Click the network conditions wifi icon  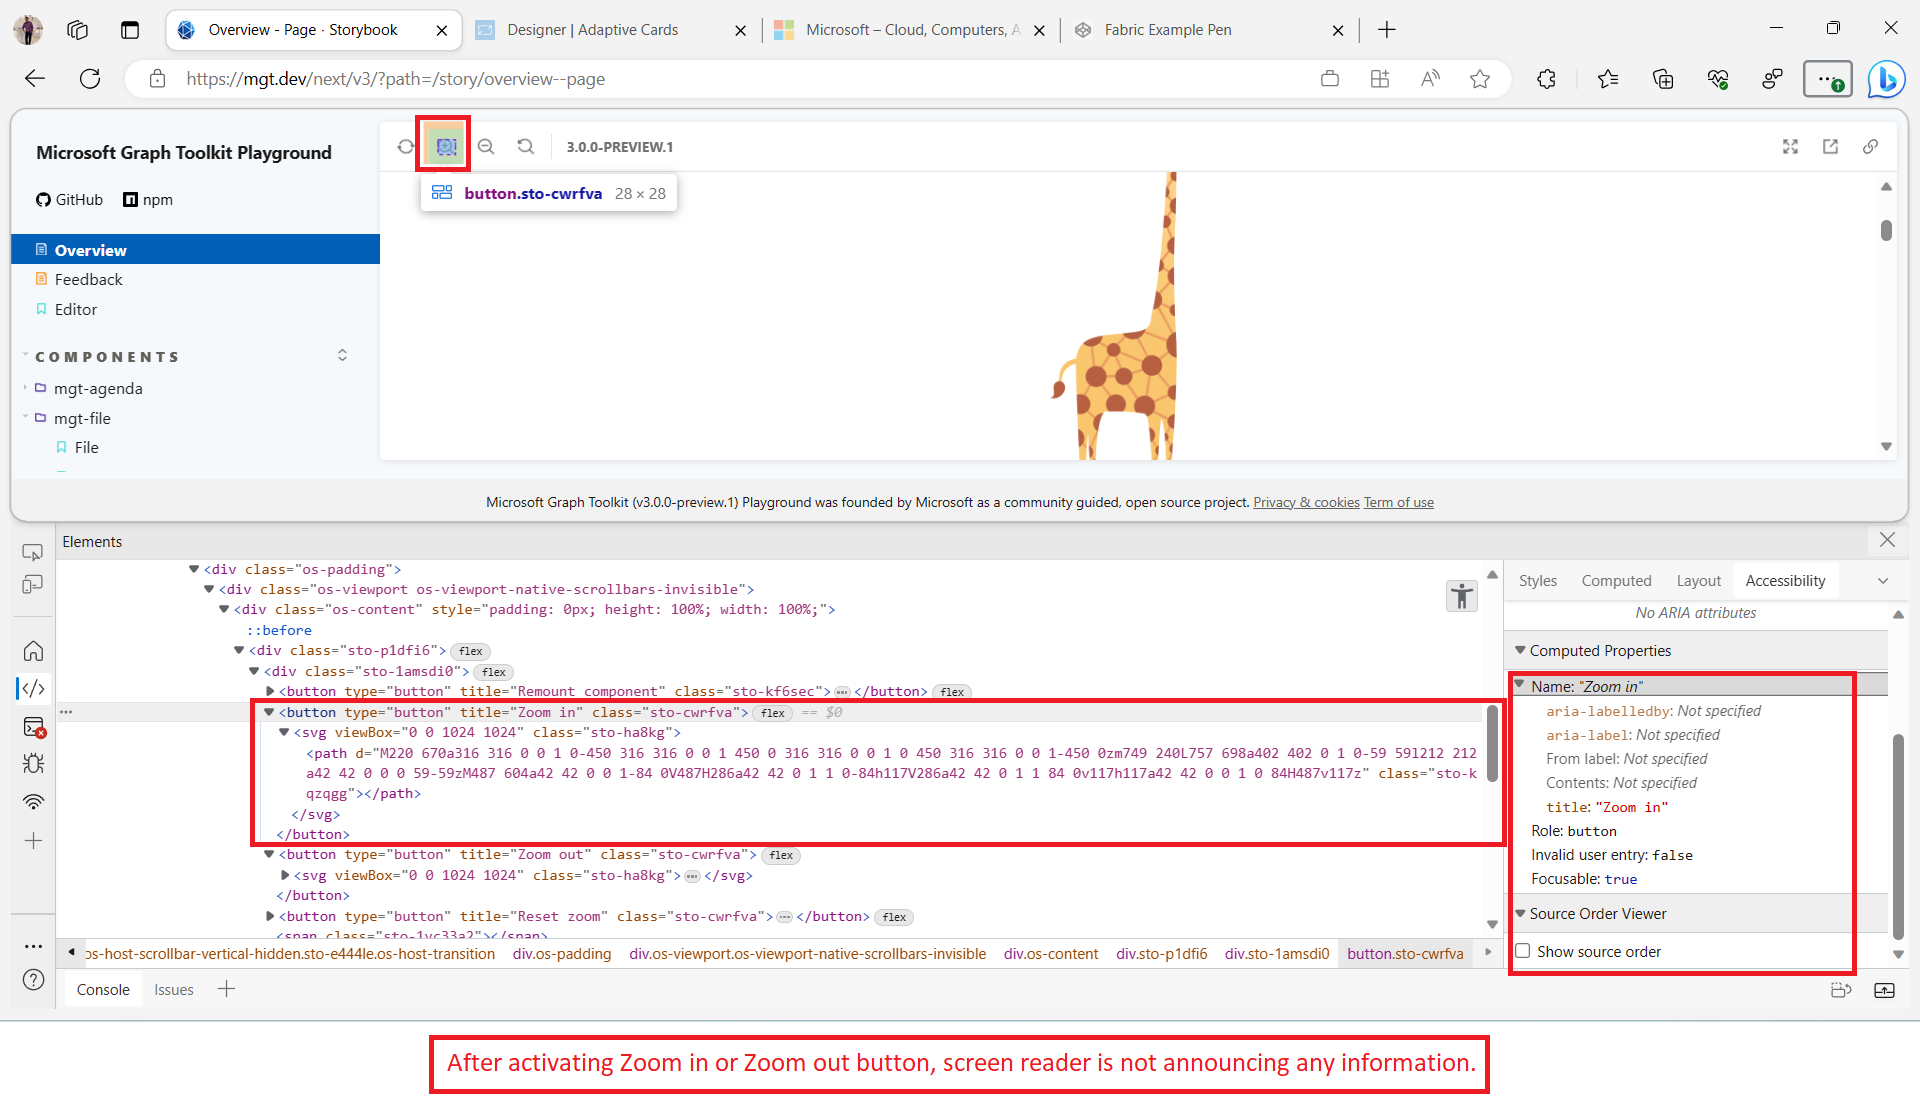pos(33,801)
